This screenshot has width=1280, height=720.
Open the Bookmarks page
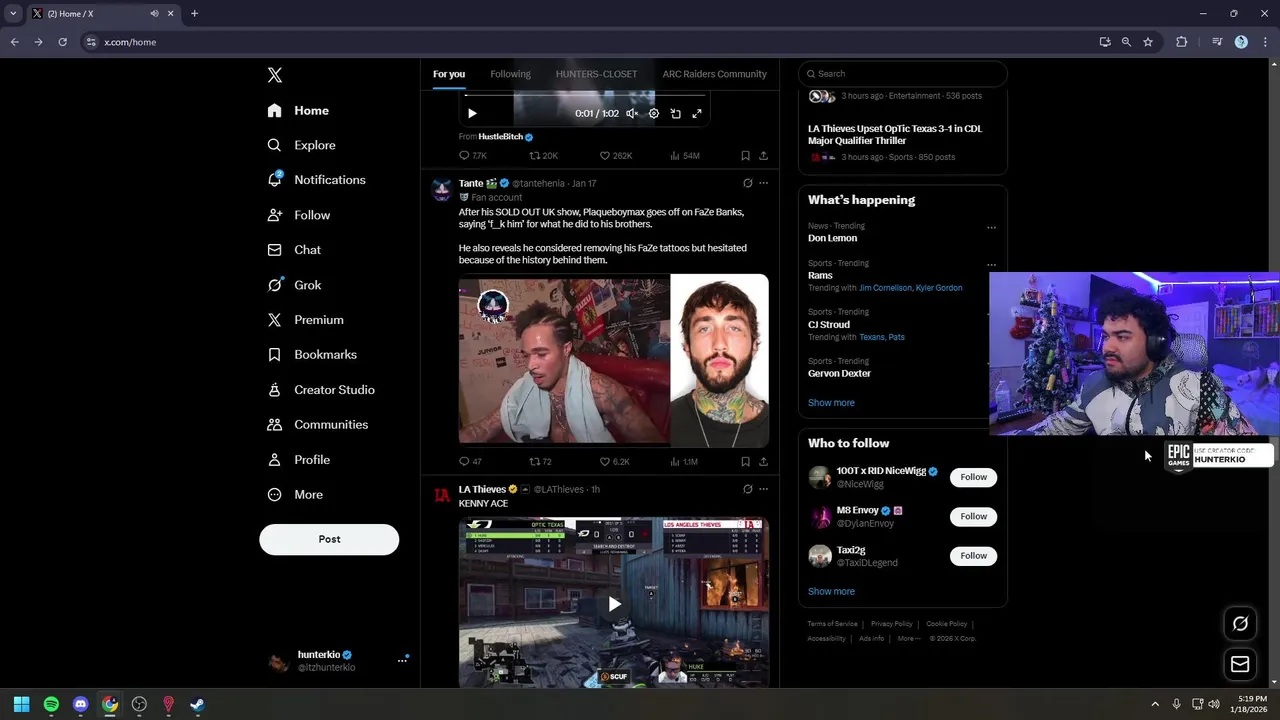pyautogui.click(x=311, y=354)
